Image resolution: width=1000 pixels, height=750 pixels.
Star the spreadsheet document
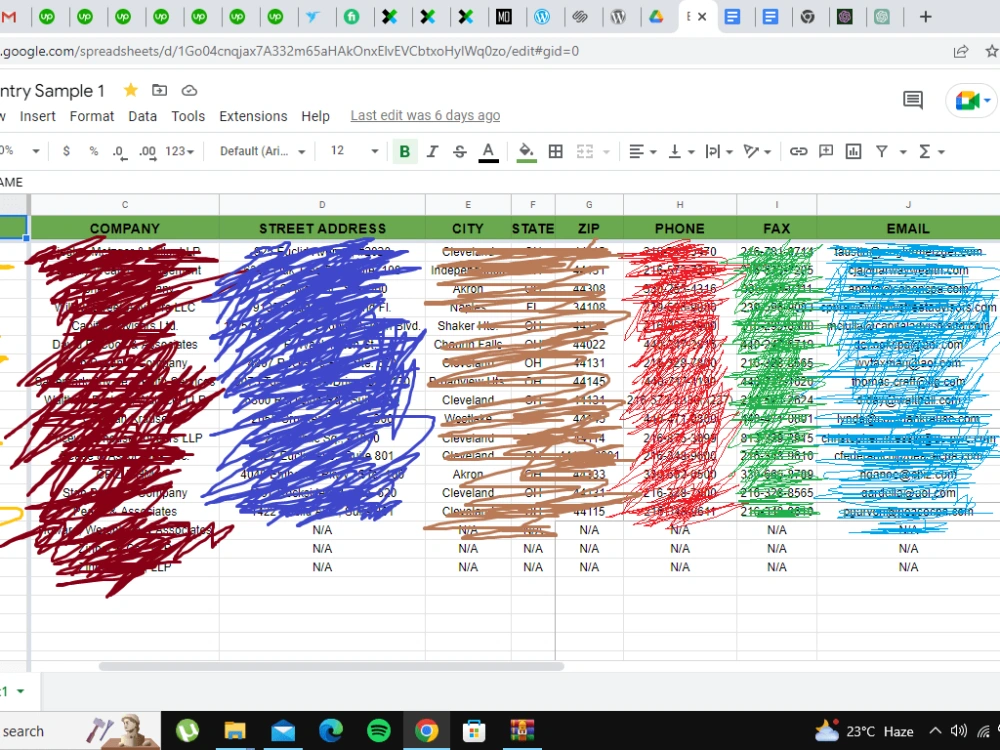point(131,90)
